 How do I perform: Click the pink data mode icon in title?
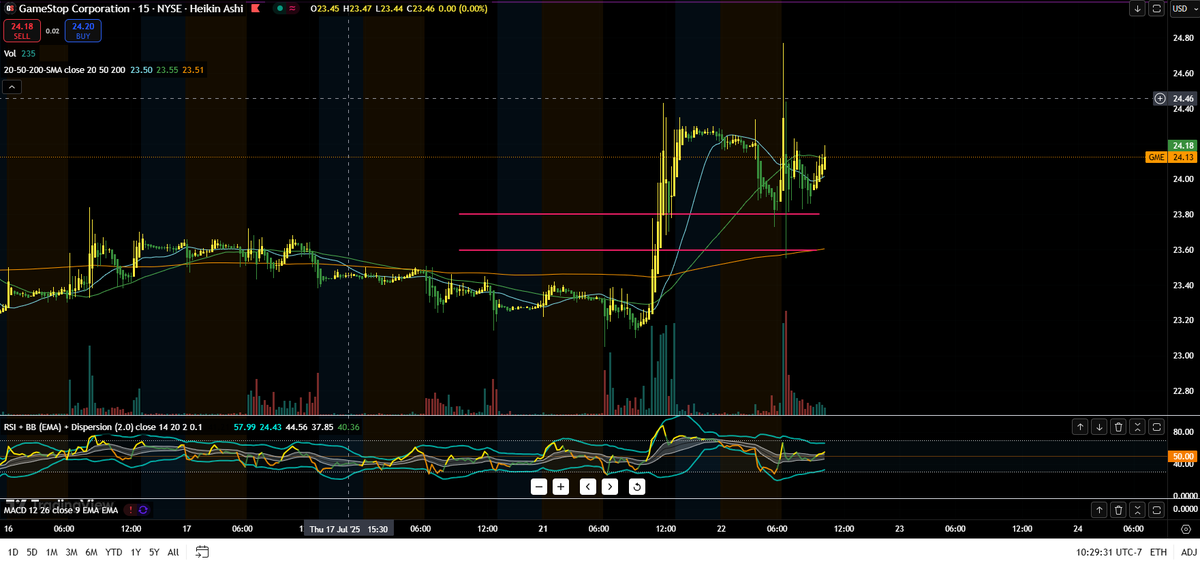(x=295, y=8)
